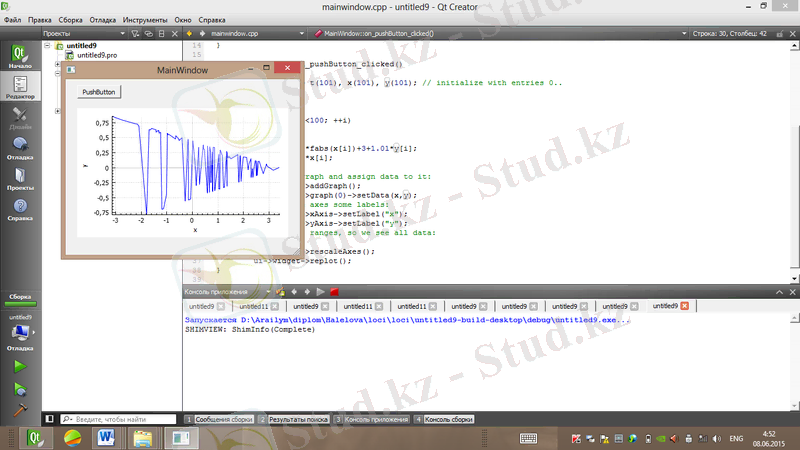
Task: Show the Сообщения сборки output pane
Action: click(x=221, y=419)
